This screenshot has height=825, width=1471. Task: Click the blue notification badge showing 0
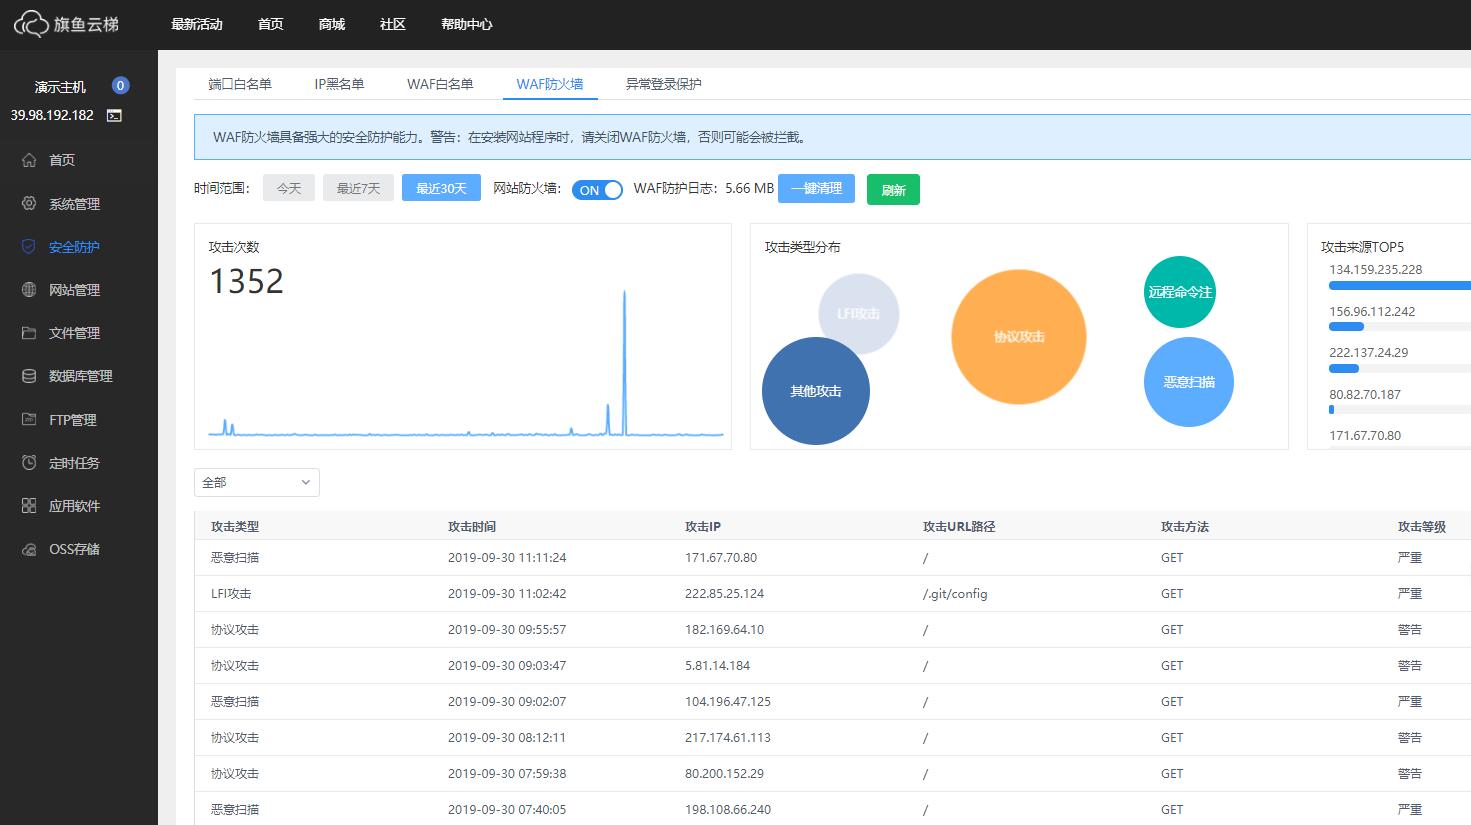click(x=120, y=86)
